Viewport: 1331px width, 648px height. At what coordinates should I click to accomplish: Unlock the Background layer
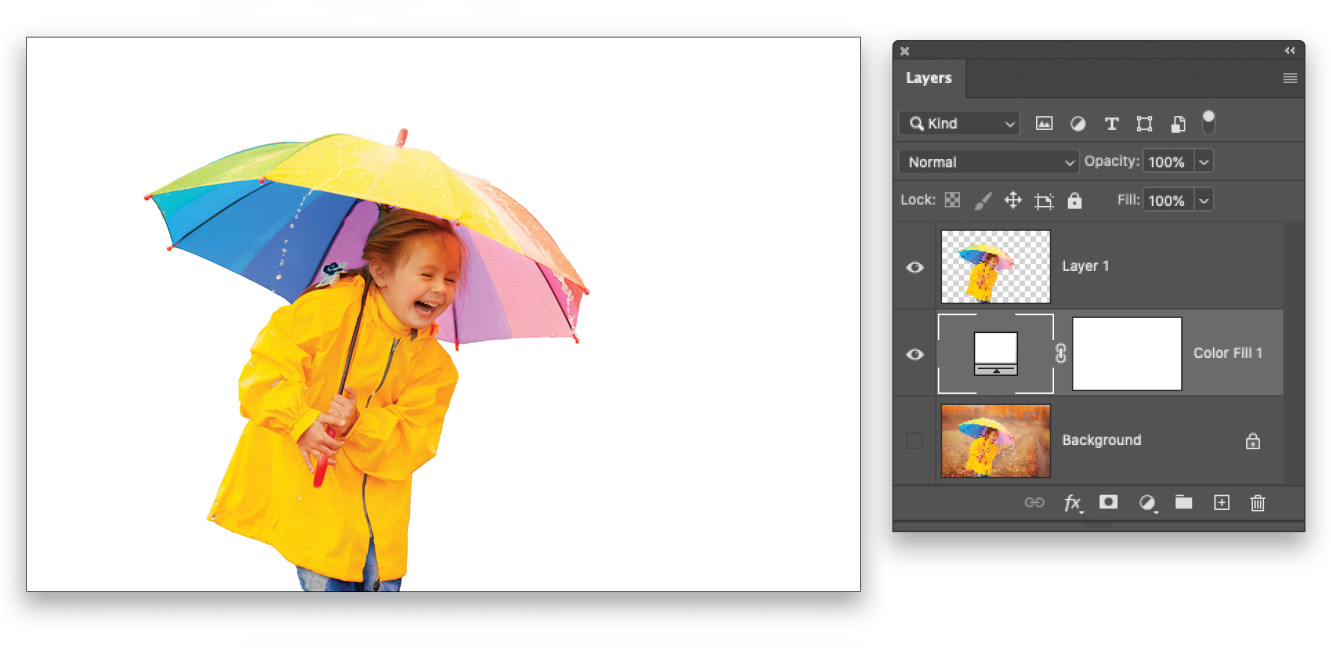pos(1252,440)
